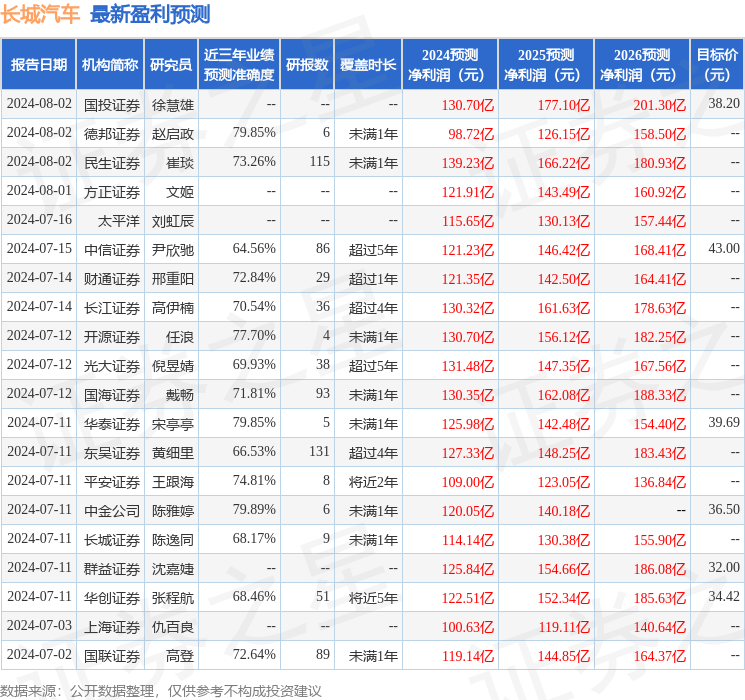Select the 中信证券 cell

(x=112, y=250)
